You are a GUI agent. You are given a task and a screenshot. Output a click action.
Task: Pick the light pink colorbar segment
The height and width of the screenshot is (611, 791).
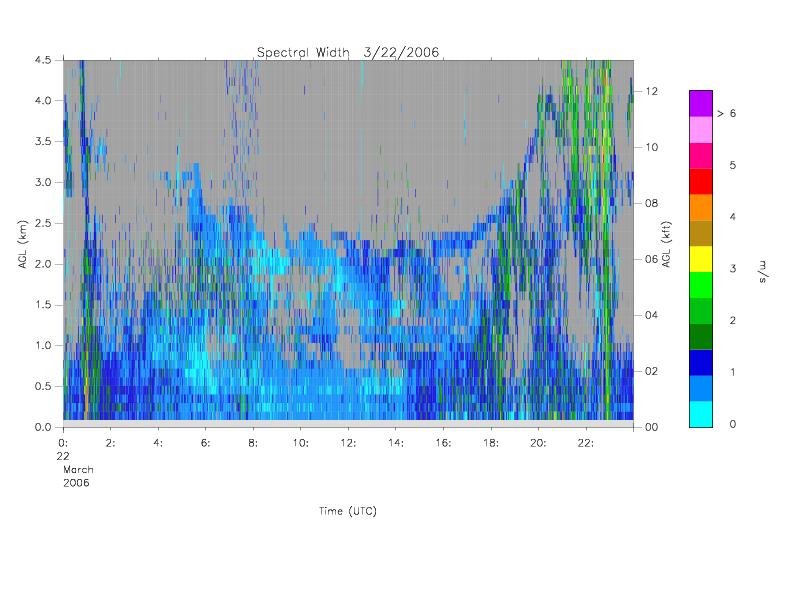click(701, 130)
